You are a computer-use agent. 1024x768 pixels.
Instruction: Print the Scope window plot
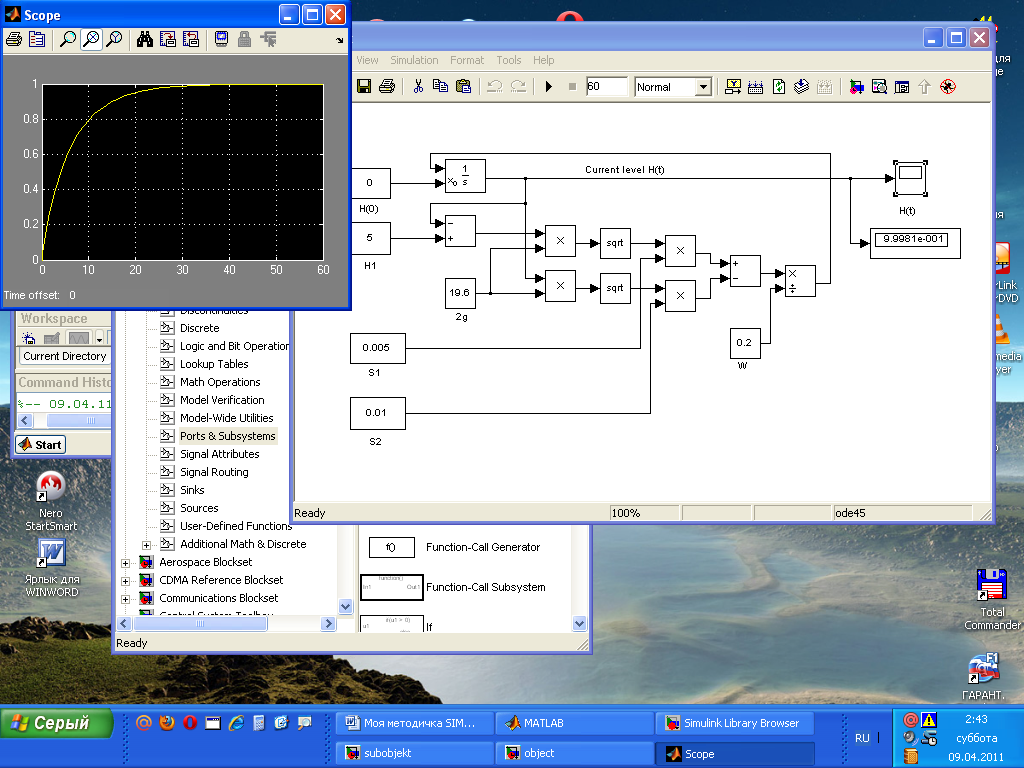point(14,40)
